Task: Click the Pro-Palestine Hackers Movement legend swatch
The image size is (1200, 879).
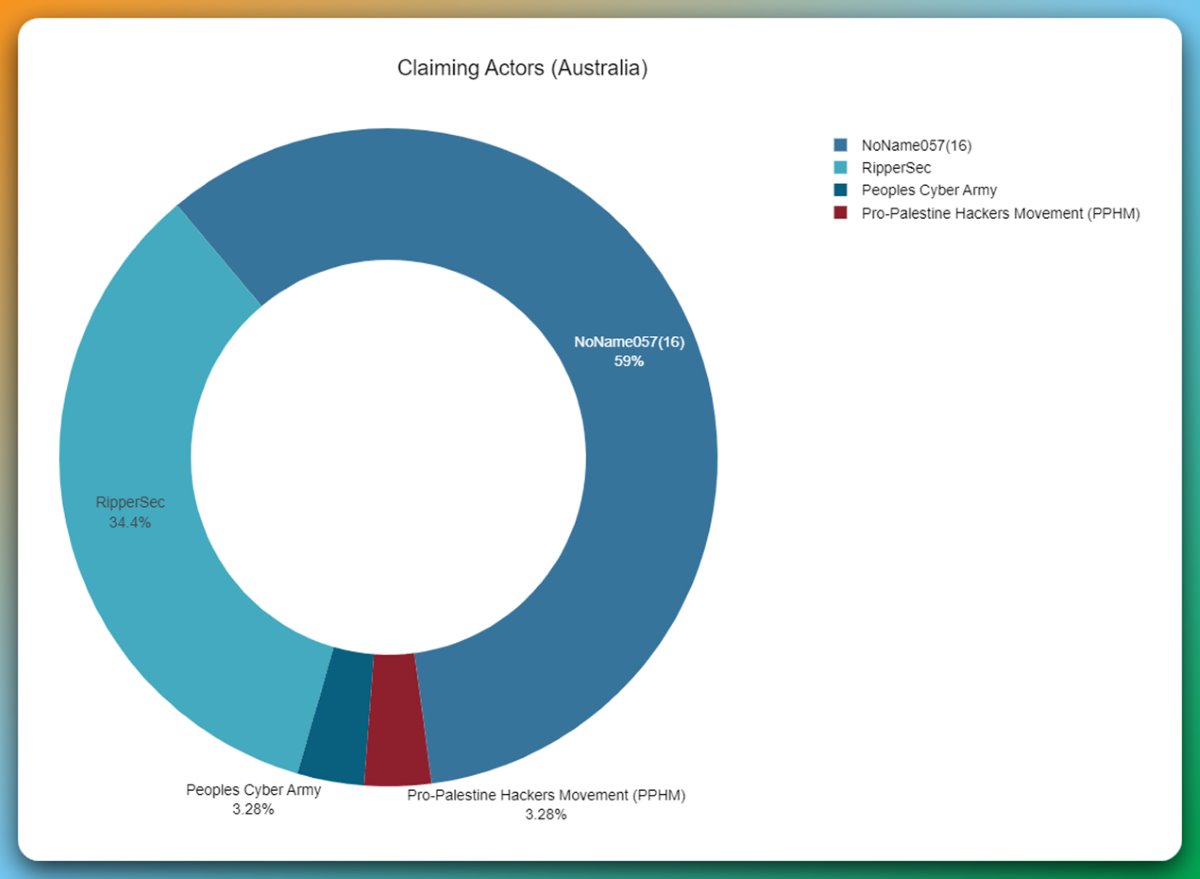Action: pos(840,213)
